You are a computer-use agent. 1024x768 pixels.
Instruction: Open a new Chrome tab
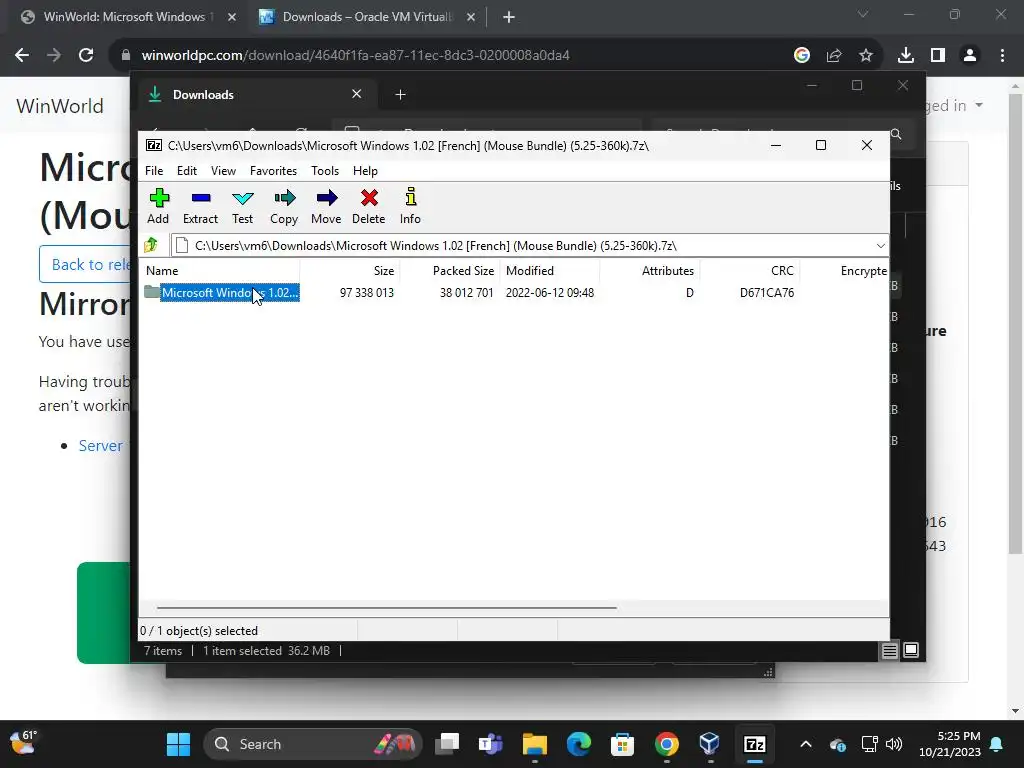click(509, 17)
